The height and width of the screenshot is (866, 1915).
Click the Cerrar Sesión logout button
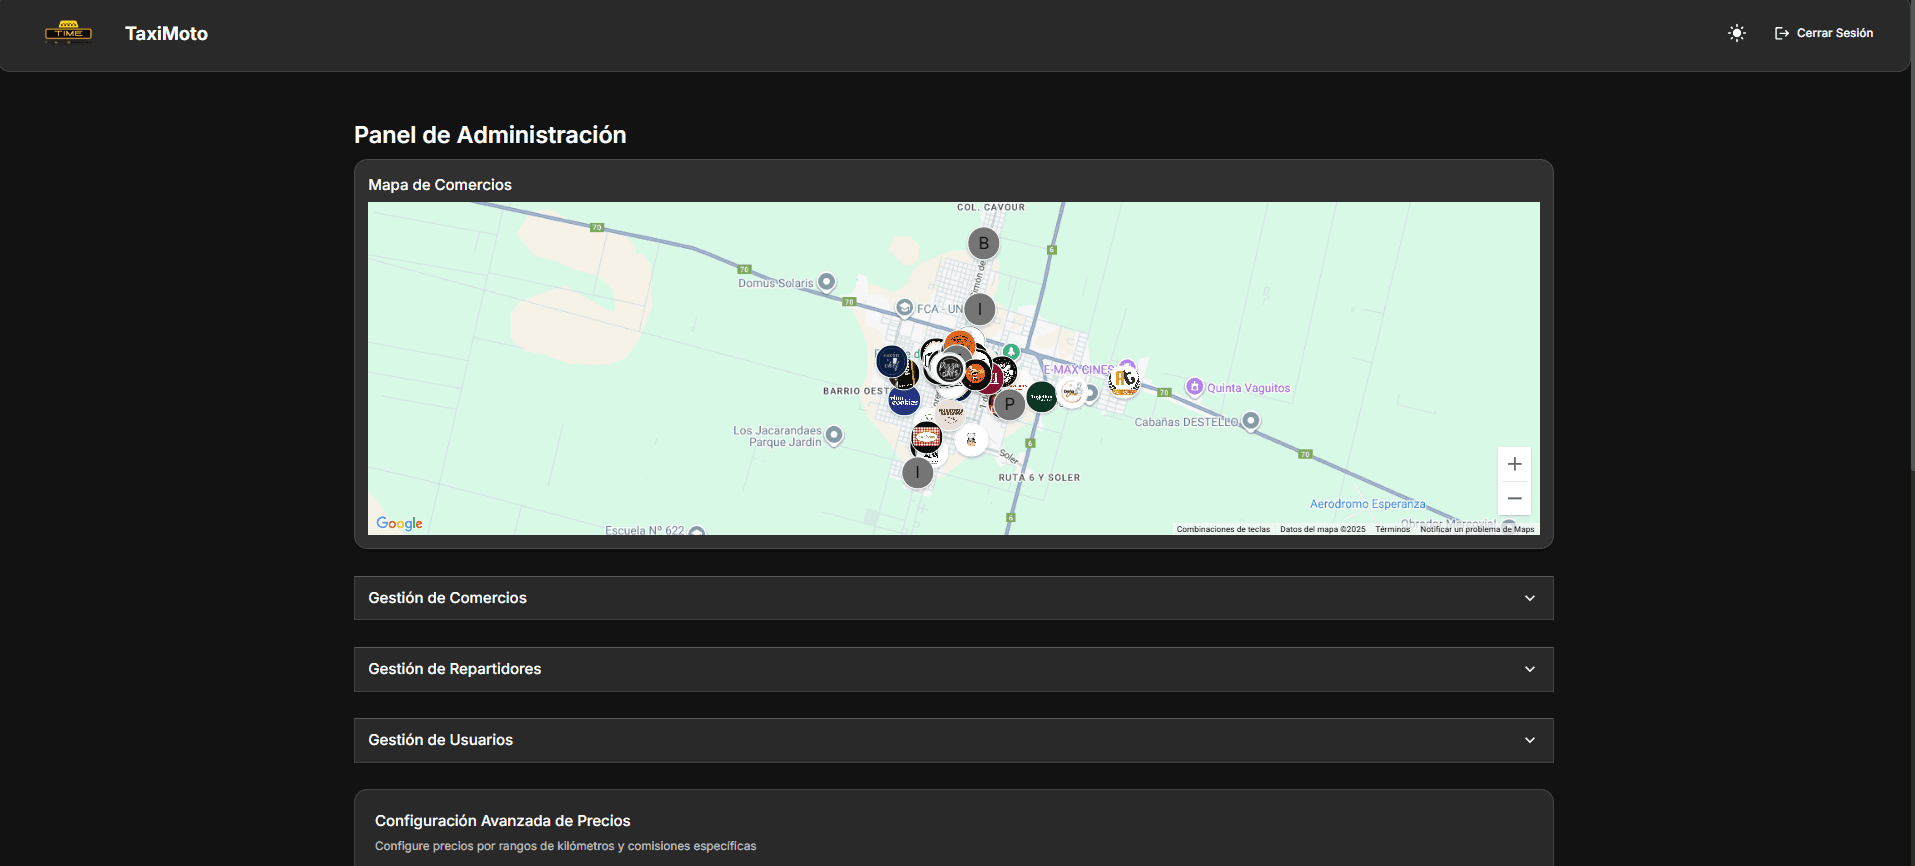click(1824, 33)
